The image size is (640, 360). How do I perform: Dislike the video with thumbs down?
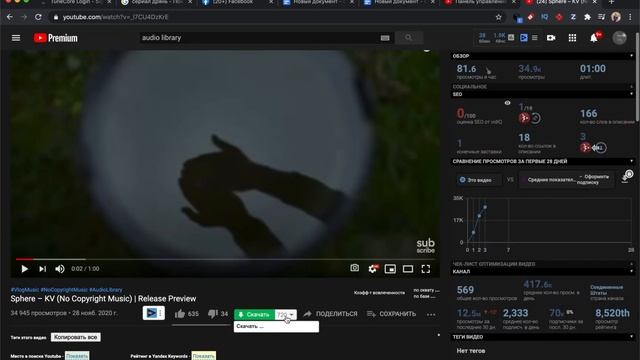pyautogui.click(x=213, y=314)
